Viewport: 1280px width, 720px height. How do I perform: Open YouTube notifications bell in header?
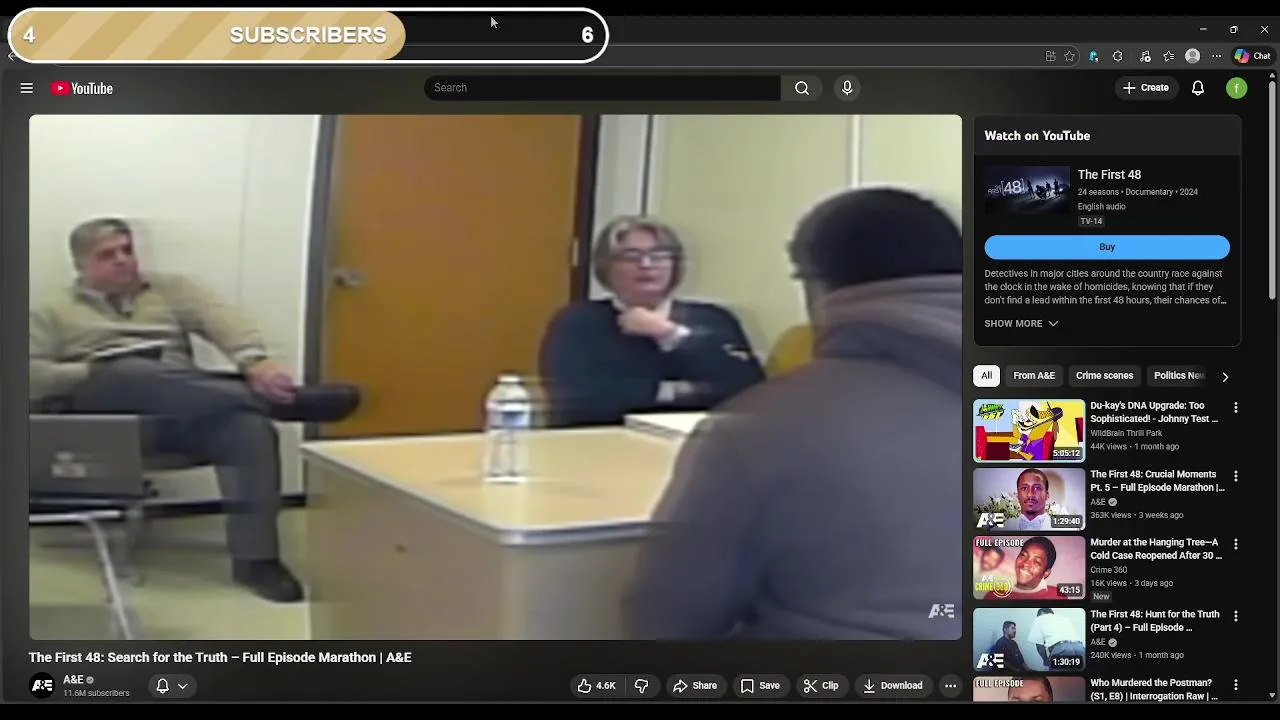pyautogui.click(x=1198, y=88)
